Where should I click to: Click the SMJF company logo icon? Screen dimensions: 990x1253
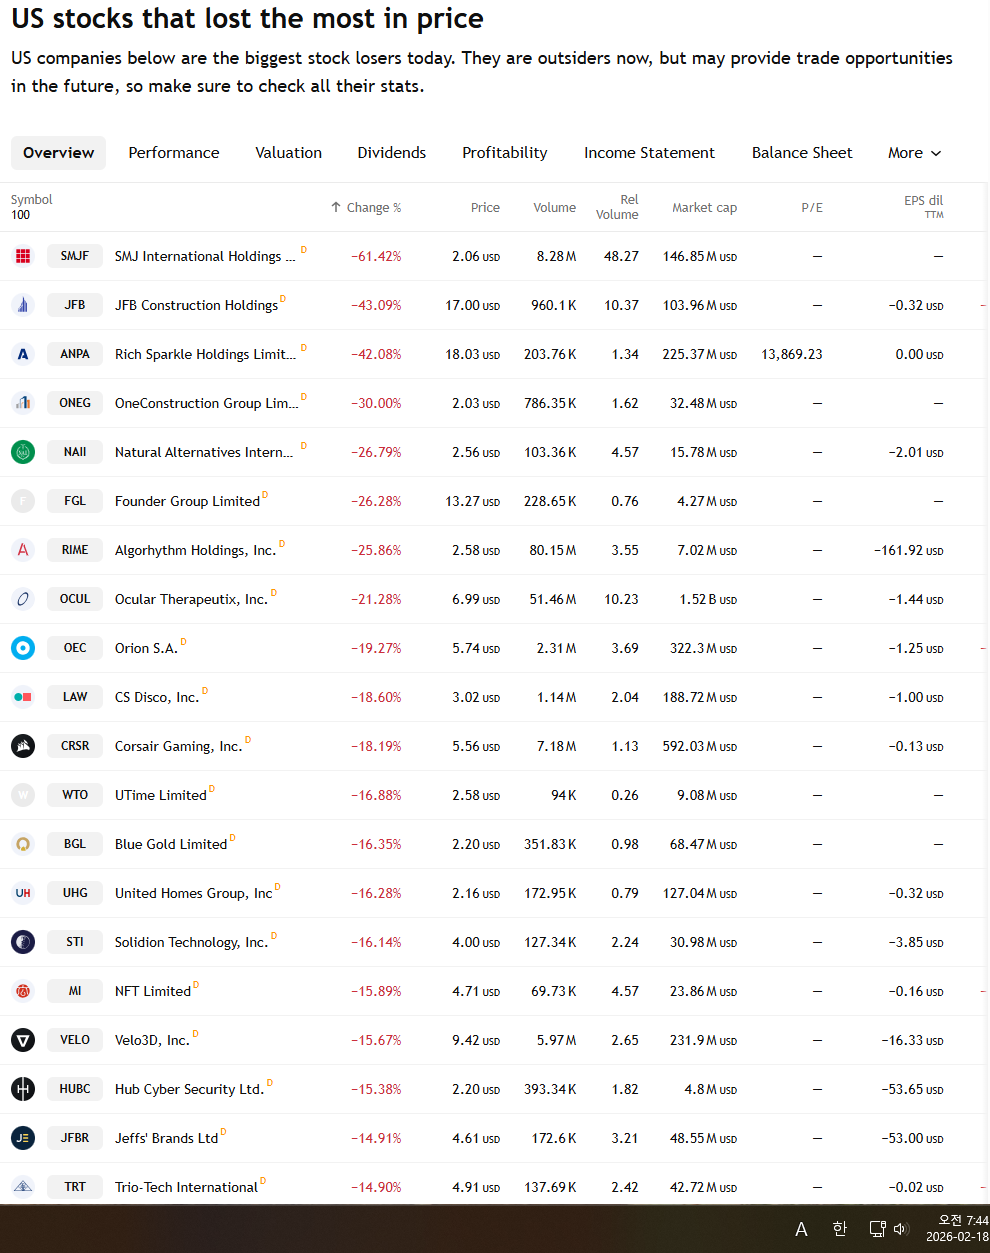(x=23, y=256)
